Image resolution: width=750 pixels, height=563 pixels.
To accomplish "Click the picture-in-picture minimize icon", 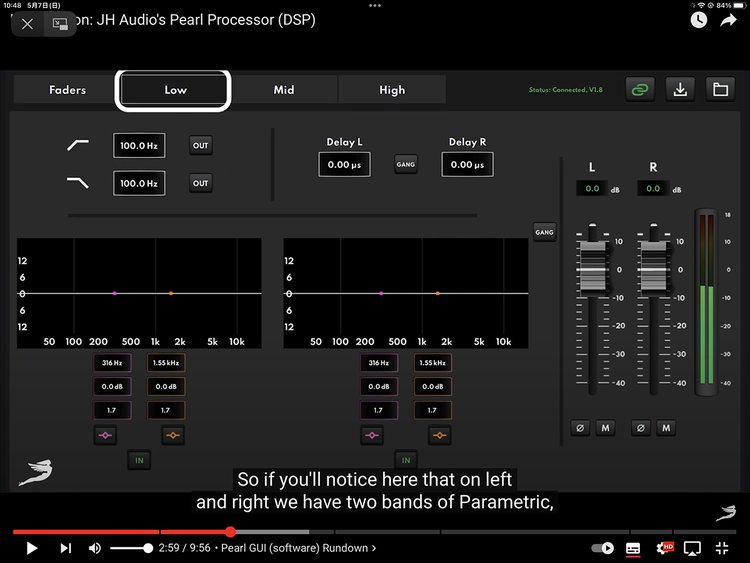I will pyautogui.click(x=60, y=24).
